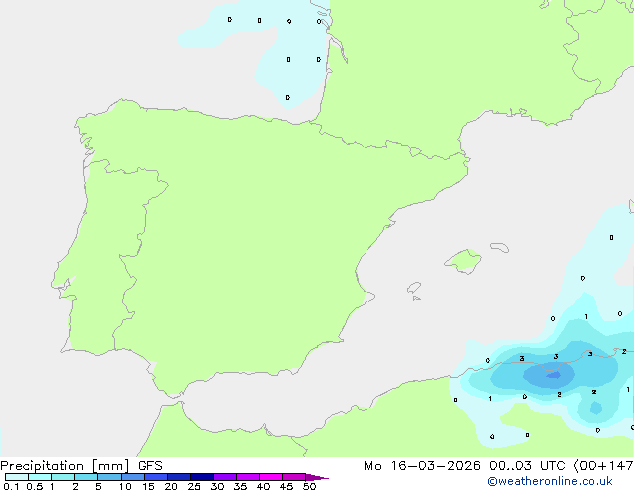634x490 pixels.
Task: Click the over-50 mm arrow tip of legend
Action: (317, 477)
